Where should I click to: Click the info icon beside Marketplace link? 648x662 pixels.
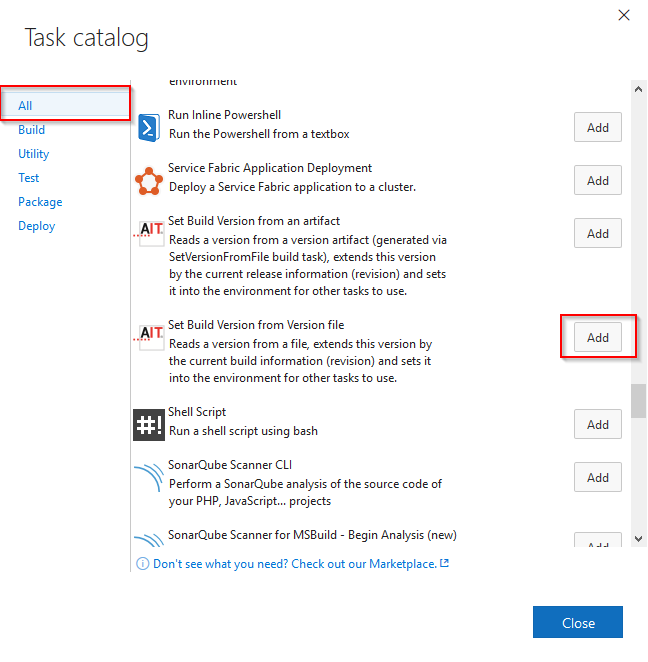coord(143,564)
